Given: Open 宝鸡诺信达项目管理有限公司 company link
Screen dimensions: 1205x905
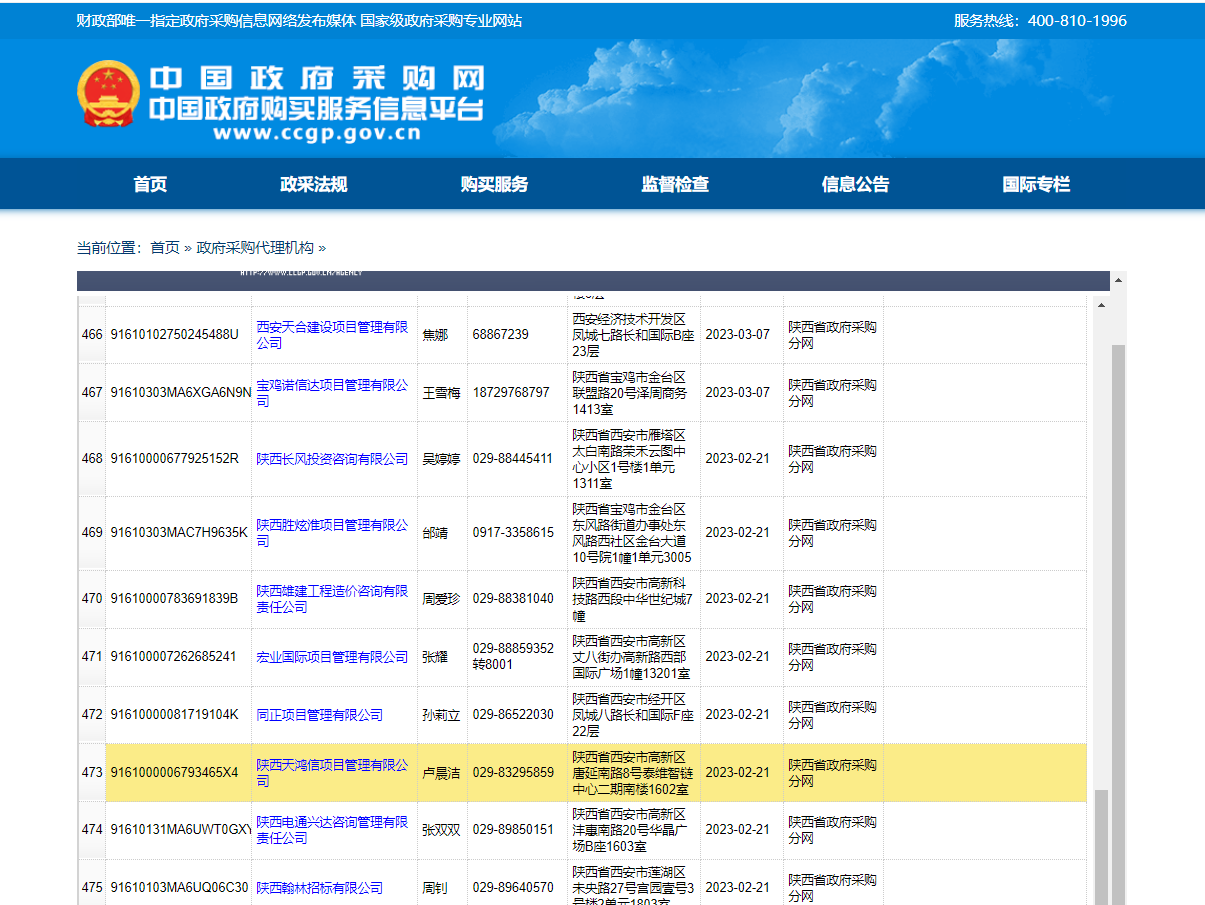Looking at the screenshot, I should (x=334, y=391).
